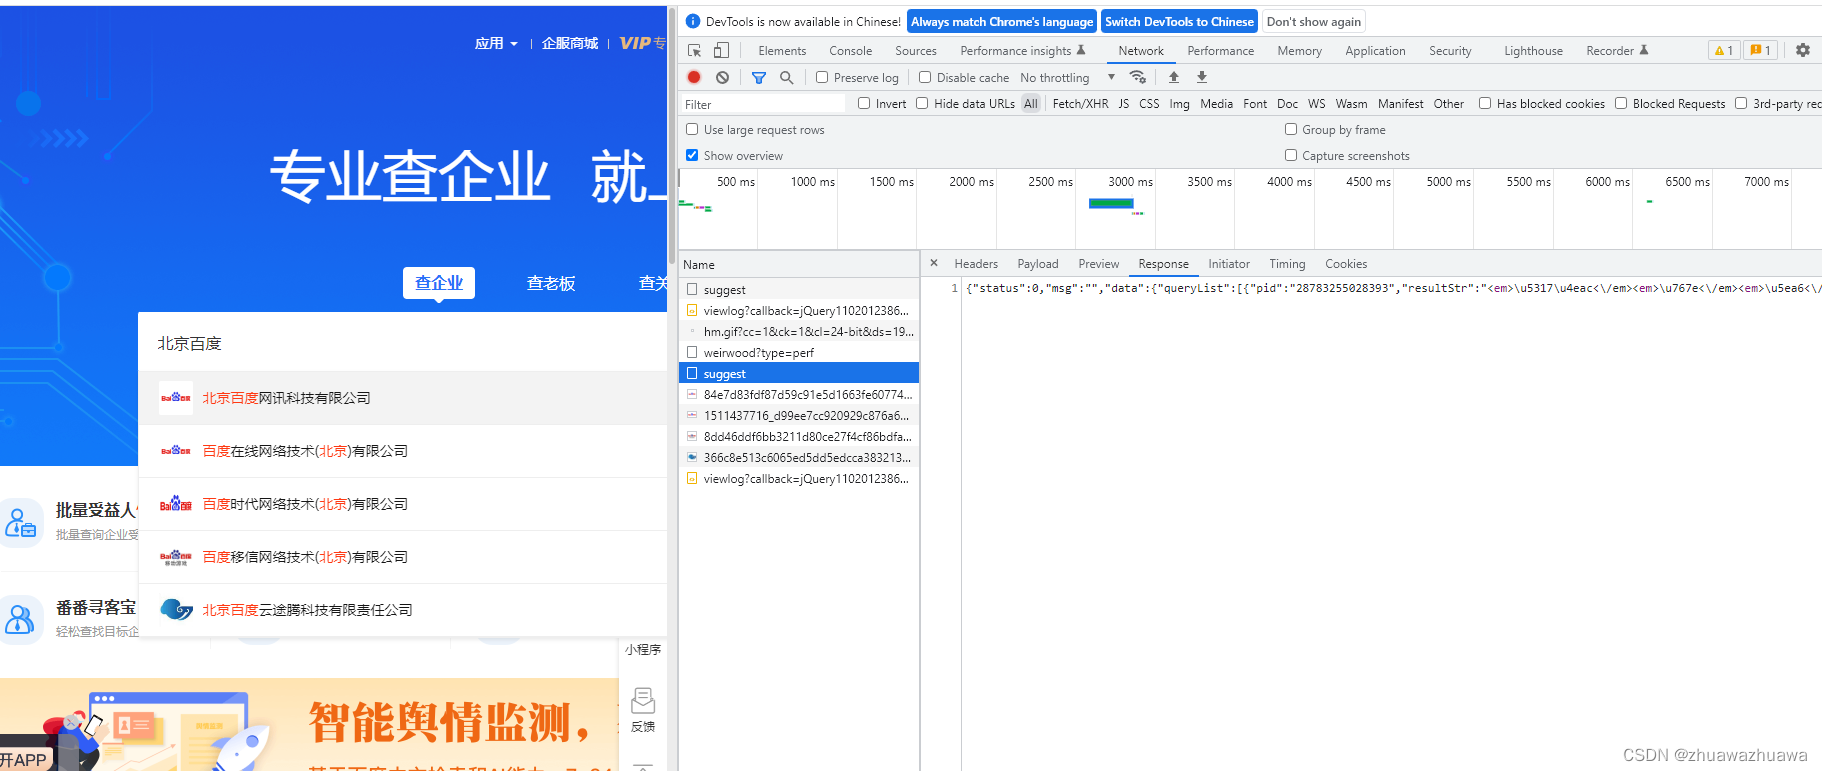Show the Preview sub-tab
The height and width of the screenshot is (771, 1822).
coord(1099,264)
